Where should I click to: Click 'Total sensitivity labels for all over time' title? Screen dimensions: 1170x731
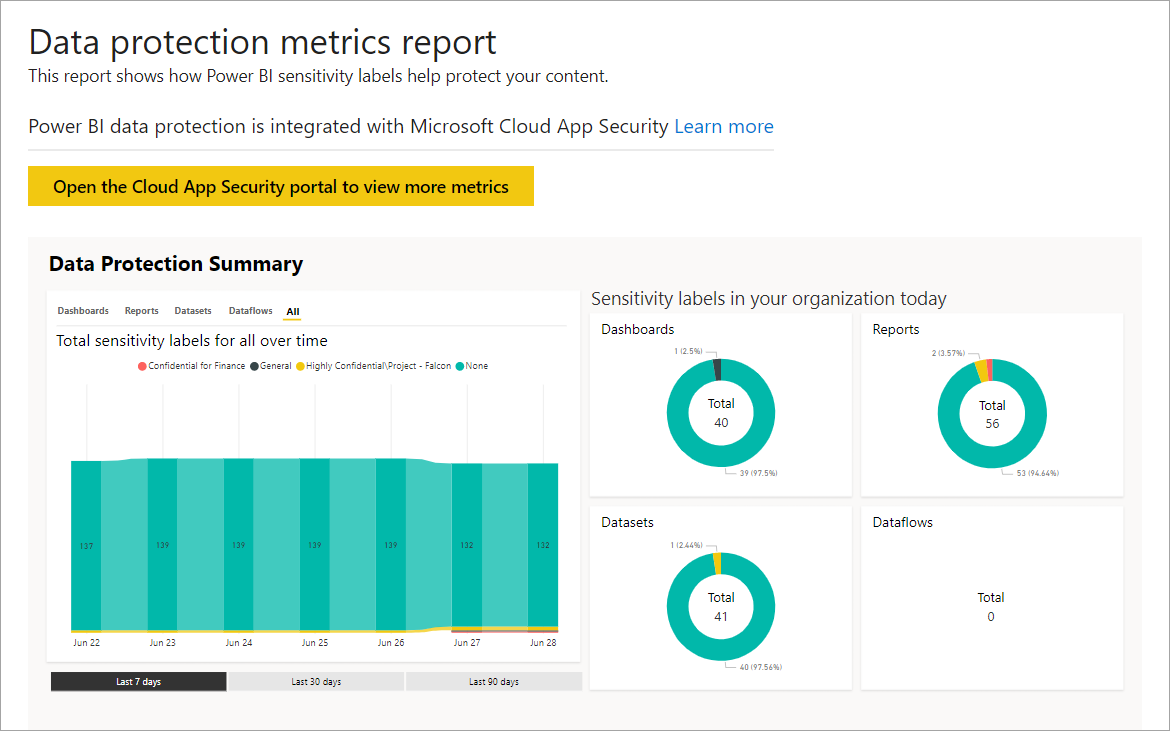192,341
